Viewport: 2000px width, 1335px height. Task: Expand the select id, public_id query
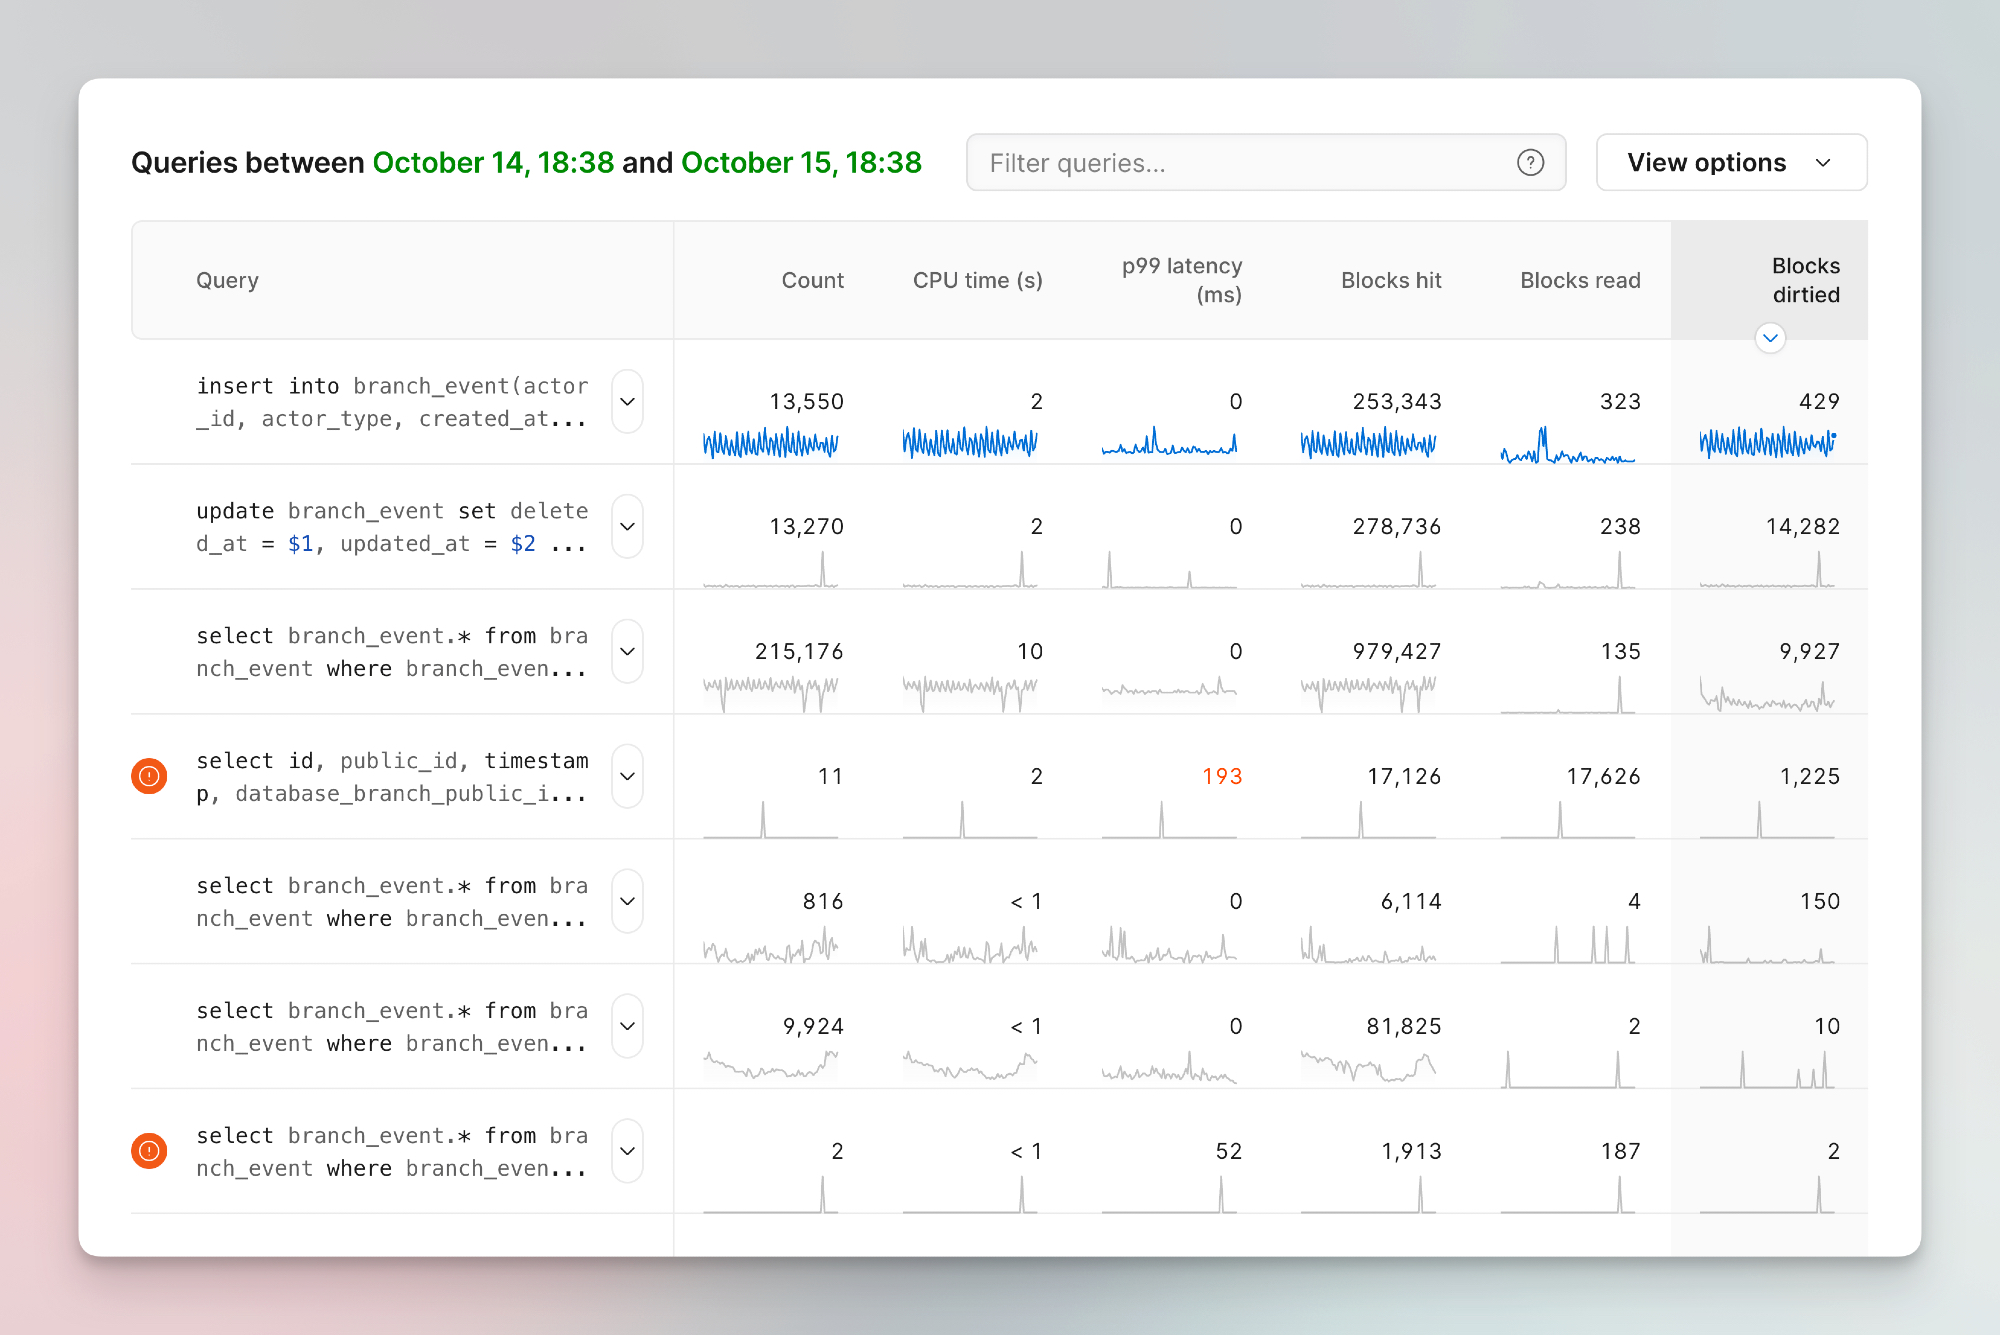coord(627,776)
